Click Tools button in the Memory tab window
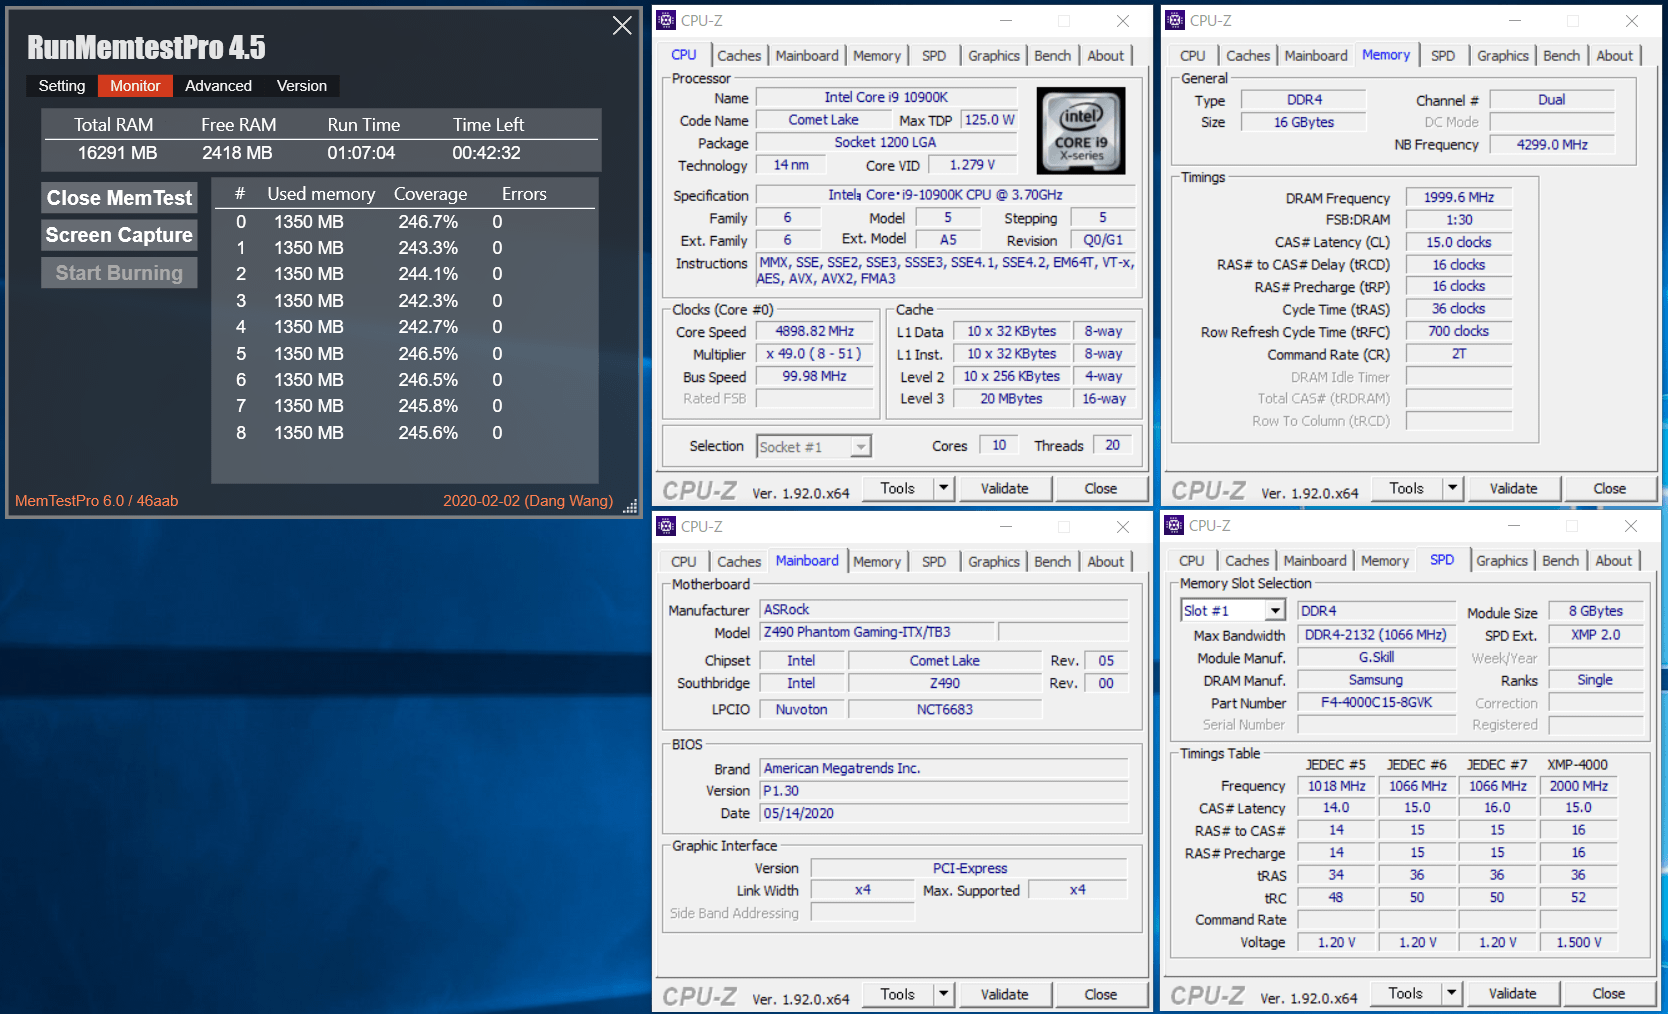Image resolution: width=1668 pixels, height=1014 pixels. (x=1406, y=488)
